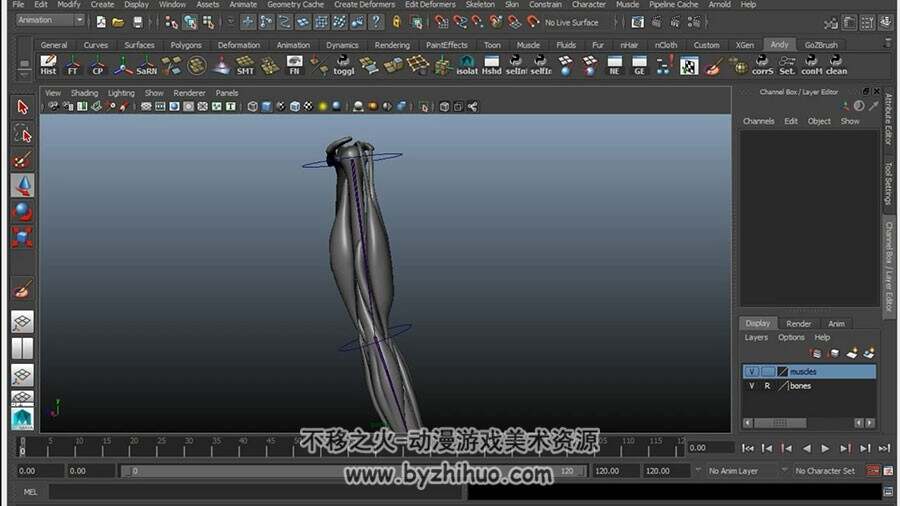The image size is (900, 506).
Task: Click the Hist shelf button
Action: click(48, 65)
